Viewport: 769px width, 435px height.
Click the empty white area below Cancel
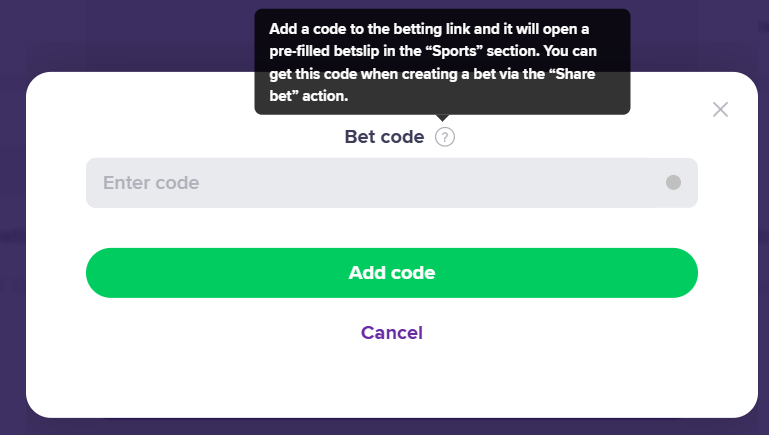tap(392, 385)
